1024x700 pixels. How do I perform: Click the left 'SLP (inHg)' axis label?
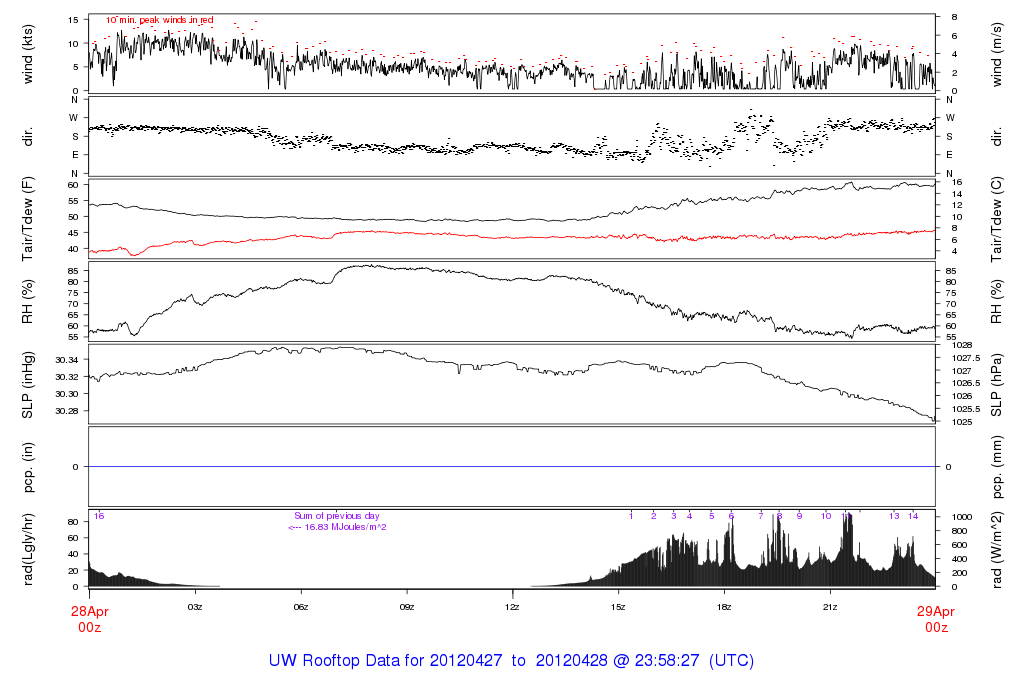click(x=28, y=383)
